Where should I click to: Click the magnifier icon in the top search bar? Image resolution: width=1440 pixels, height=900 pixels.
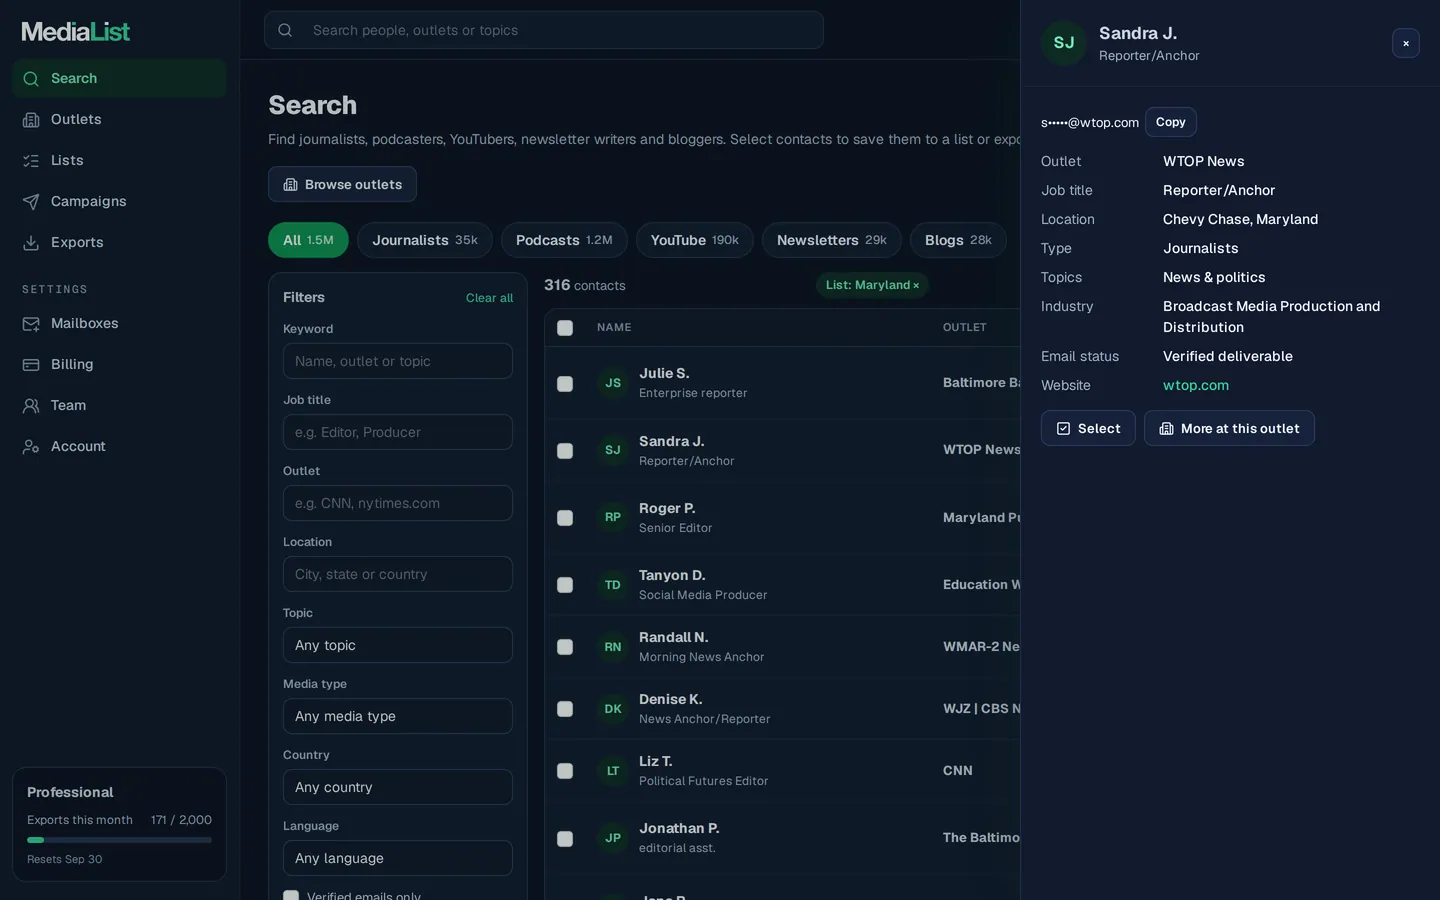point(285,30)
